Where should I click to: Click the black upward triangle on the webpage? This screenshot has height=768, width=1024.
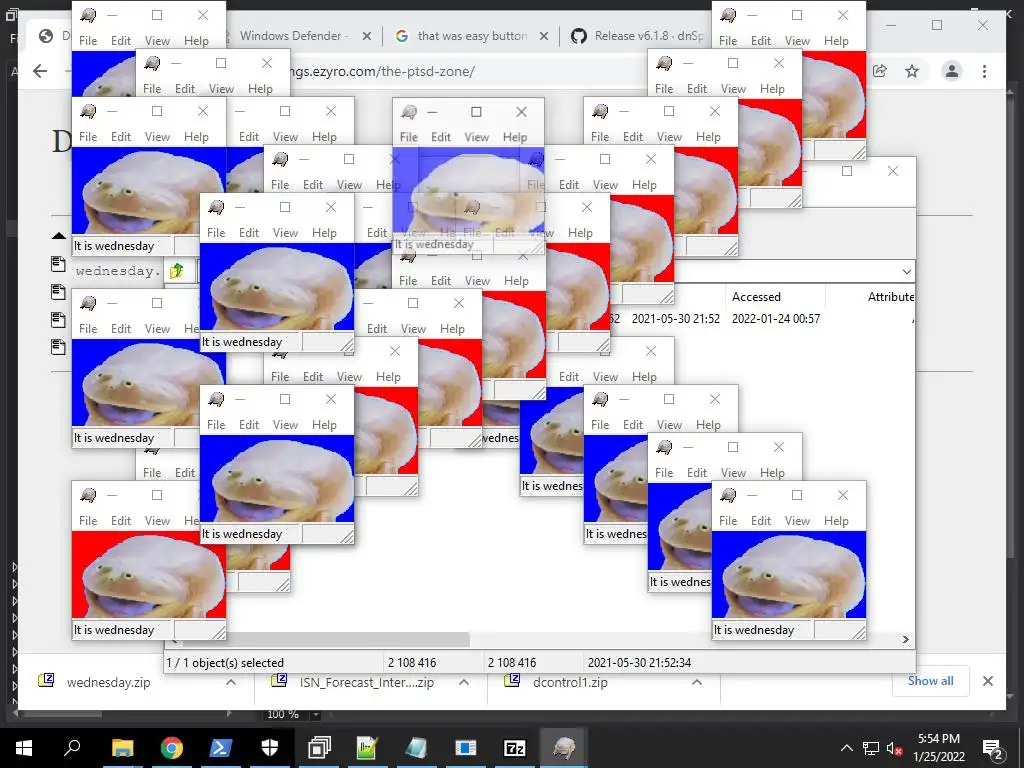(59, 236)
